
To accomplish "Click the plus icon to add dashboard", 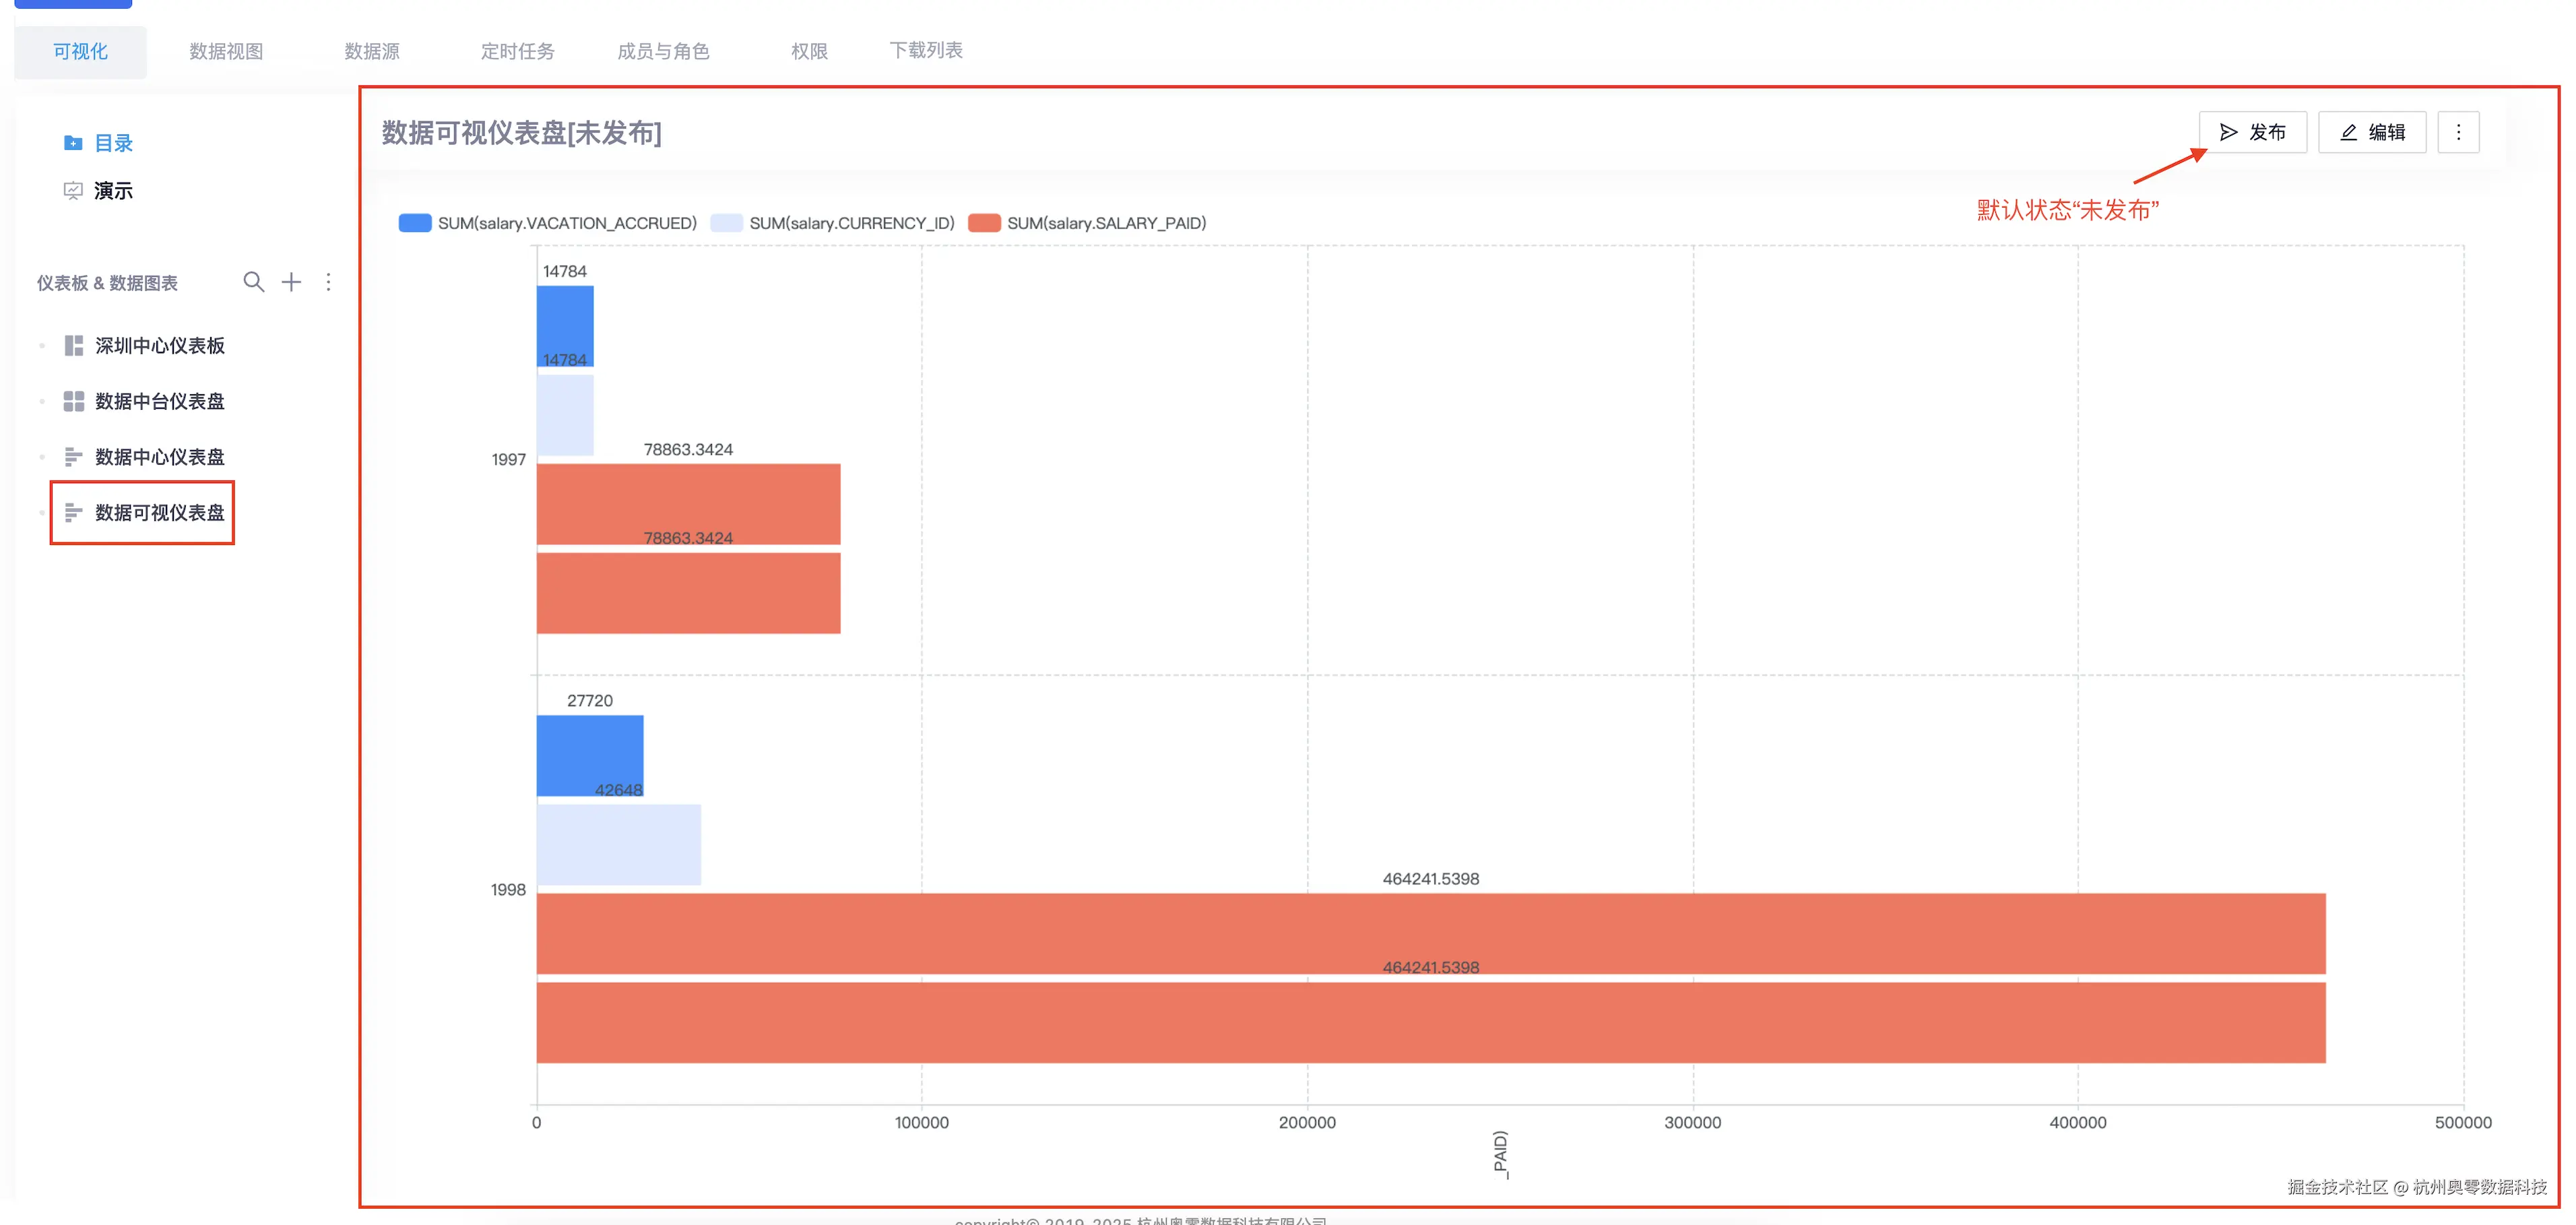I will click(x=291, y=282).
